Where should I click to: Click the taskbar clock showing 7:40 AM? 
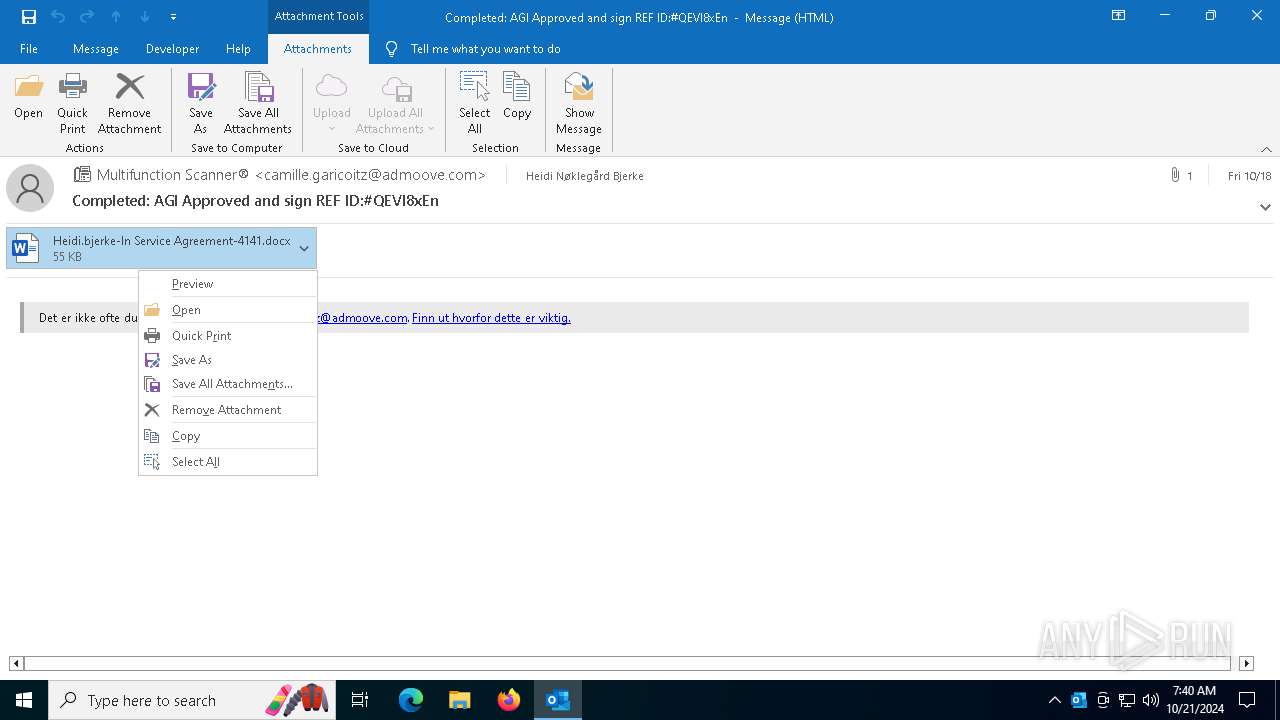click(1194, 700)
